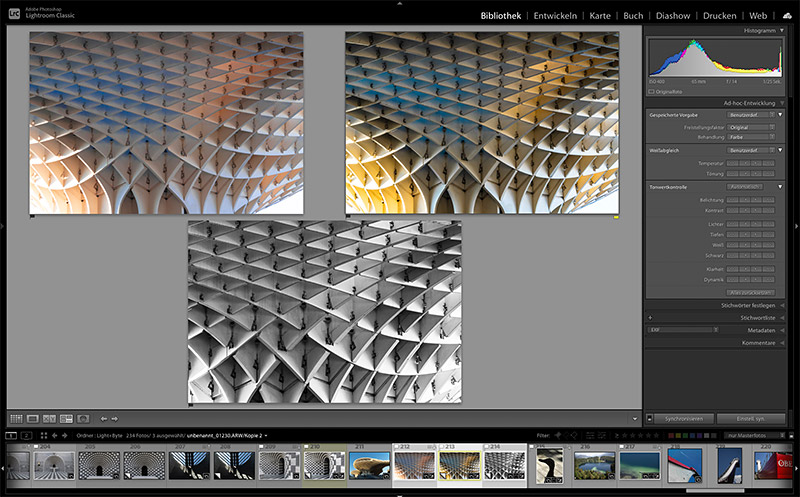The height and width of the screenshot is (497, 800).
Task: Open Compare view (XY) in toolbar
Action: 49,418
